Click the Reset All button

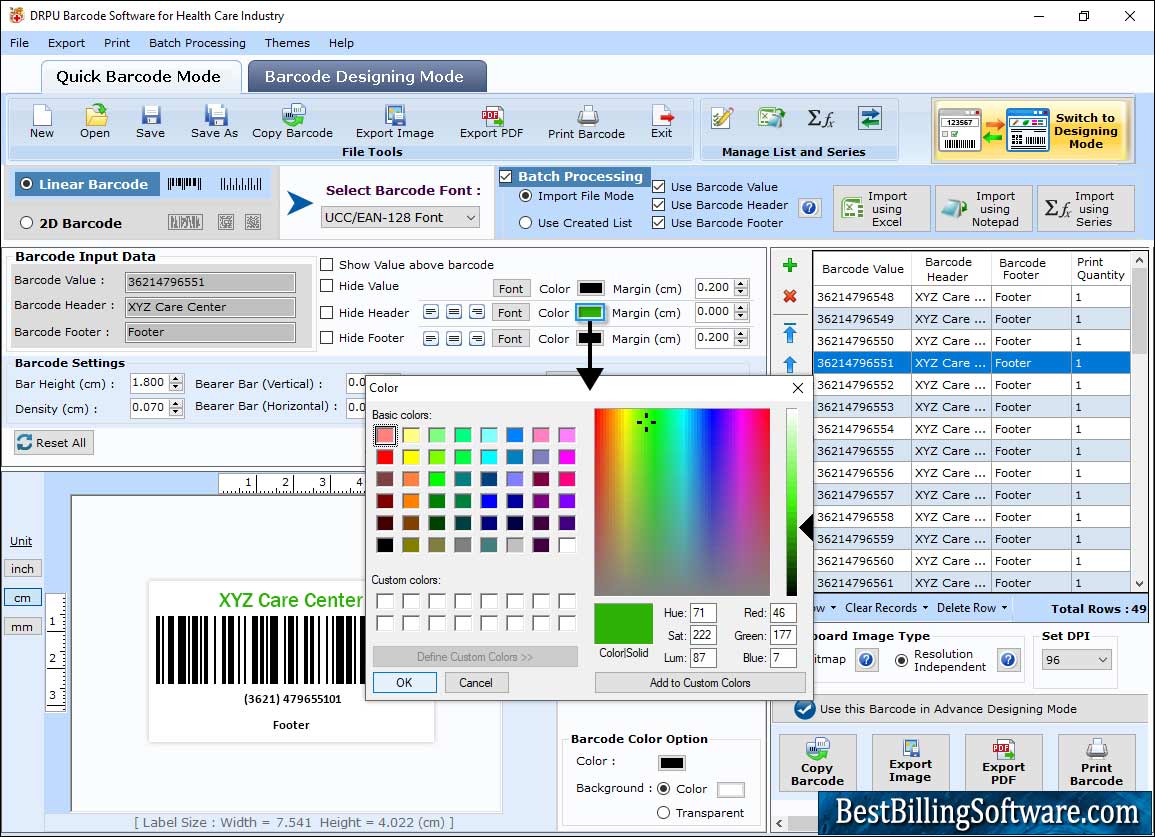pyautogui.click(x=54, y=443)
